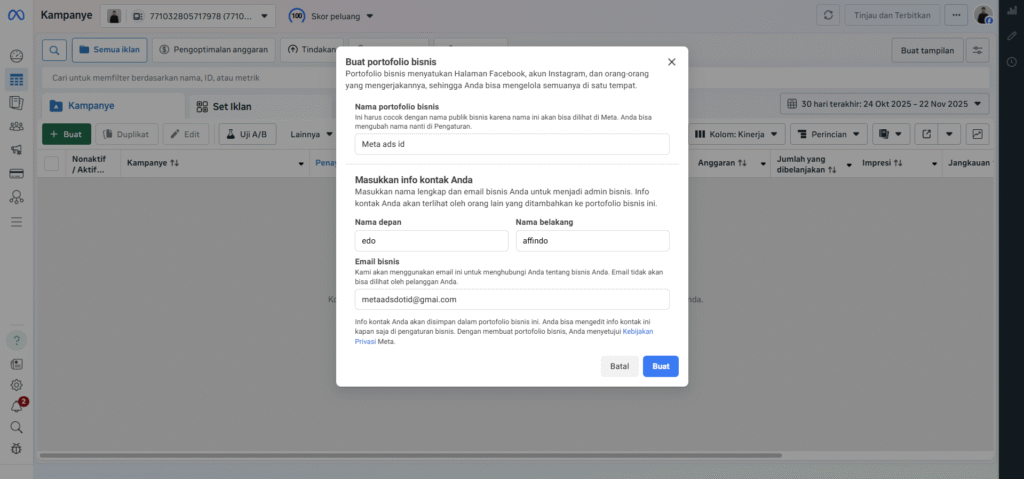The height and width of the screenshot is (479, 1024).
Task: Open the help question mark icon
Action: (x=16, y=342)
